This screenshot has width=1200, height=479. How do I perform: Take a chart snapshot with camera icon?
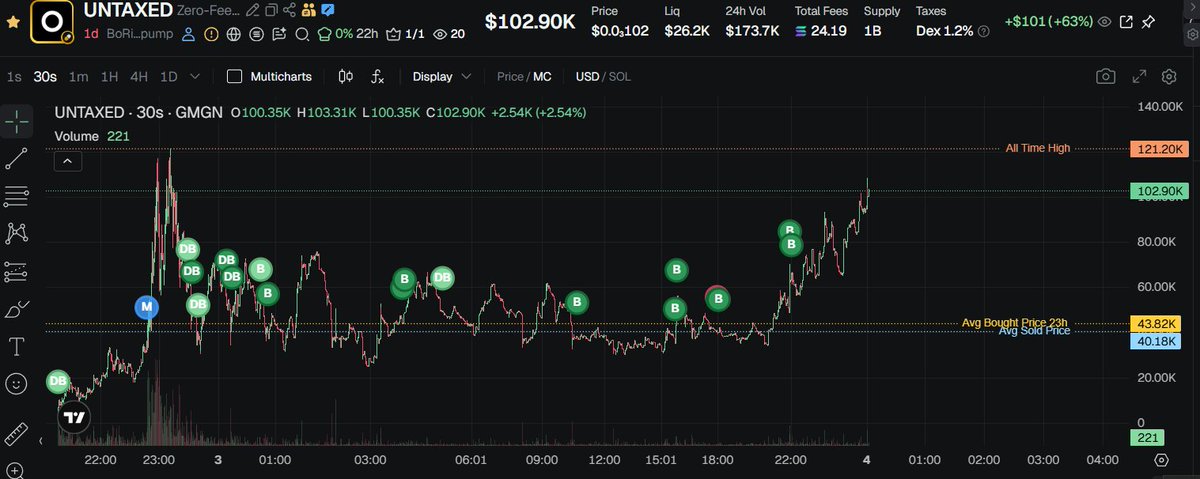point(1105,76)
